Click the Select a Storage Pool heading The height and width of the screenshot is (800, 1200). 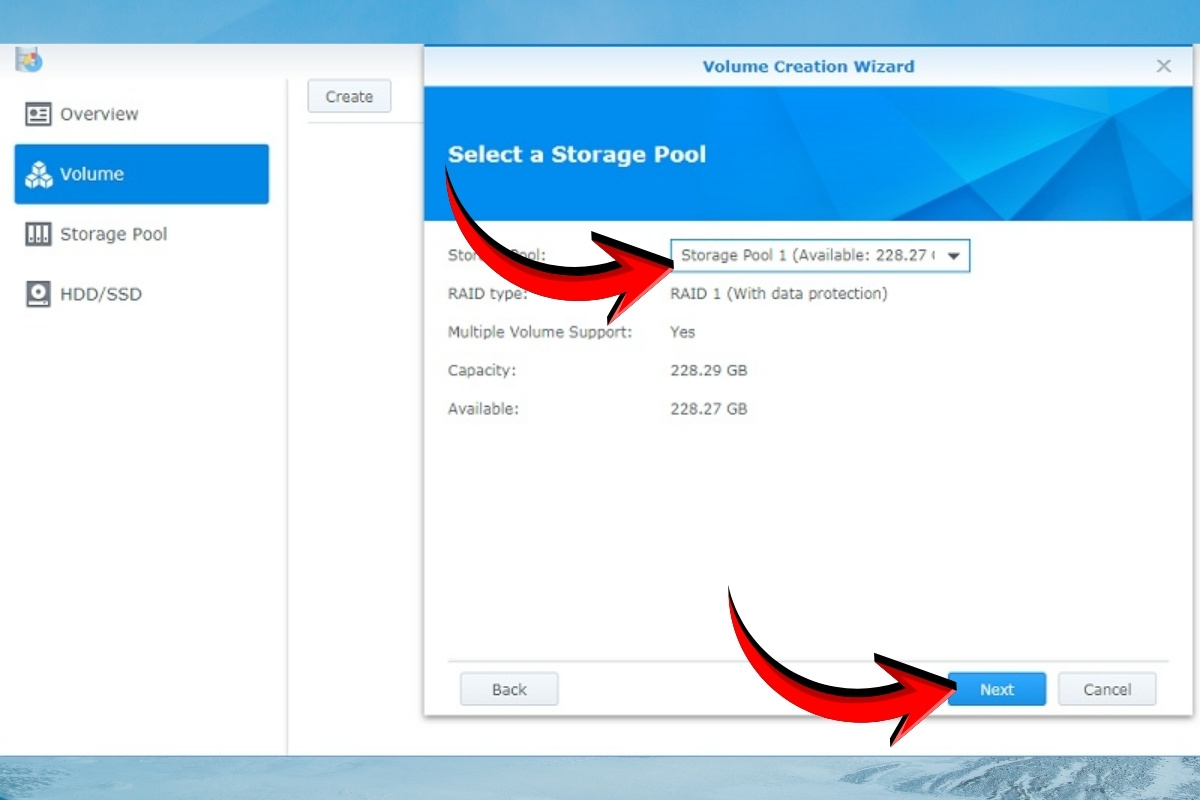pyautogui.click(x=577, y=154)
